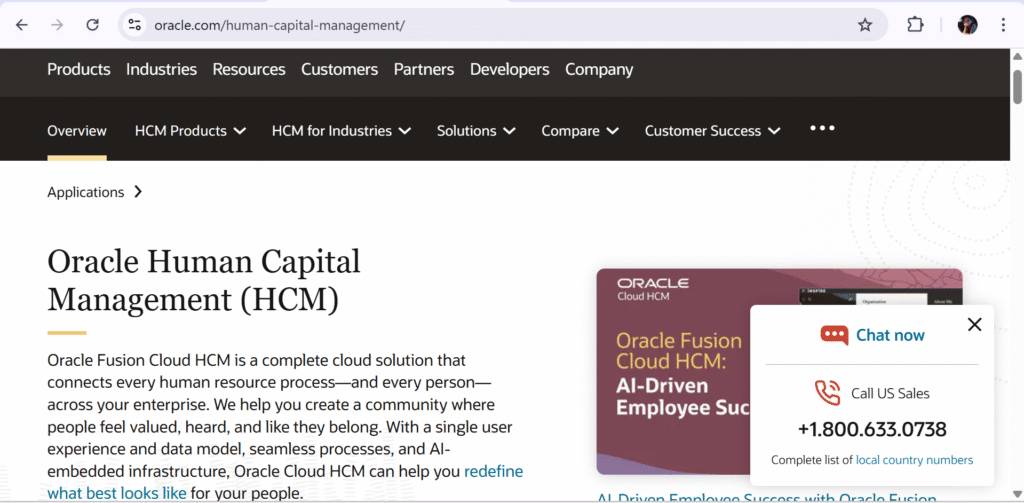Click the +1.800.633.0738 phone number

click(x=872, y=429)
